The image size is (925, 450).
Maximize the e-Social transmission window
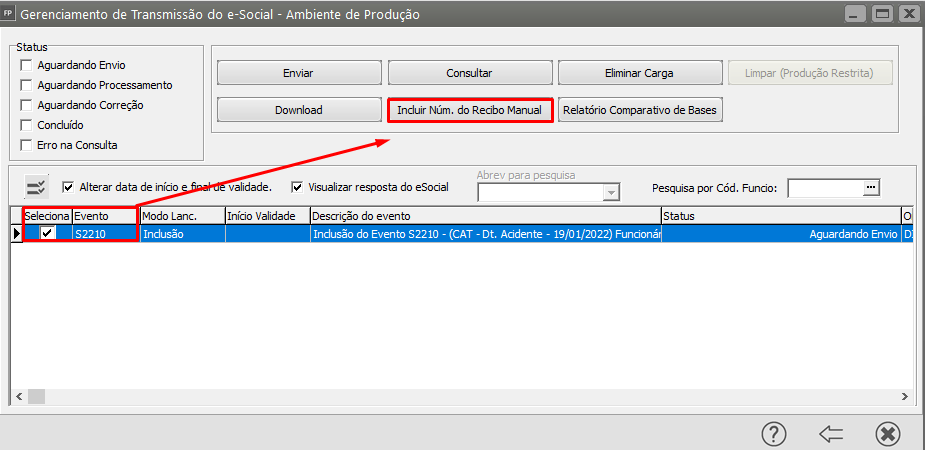coord(882,13)
